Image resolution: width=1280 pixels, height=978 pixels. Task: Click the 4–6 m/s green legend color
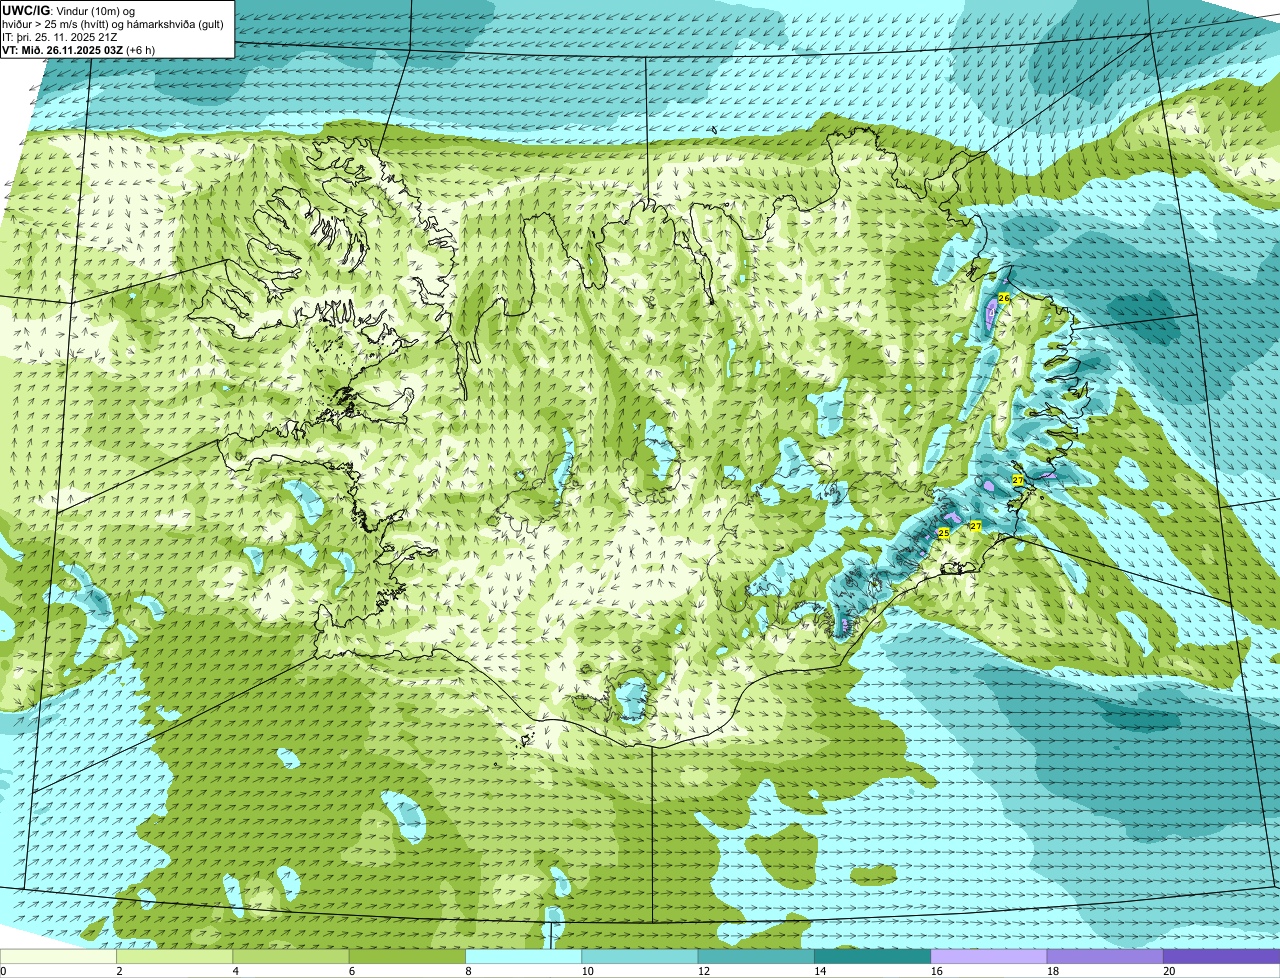pyautogui.click(x=291, y=956)
